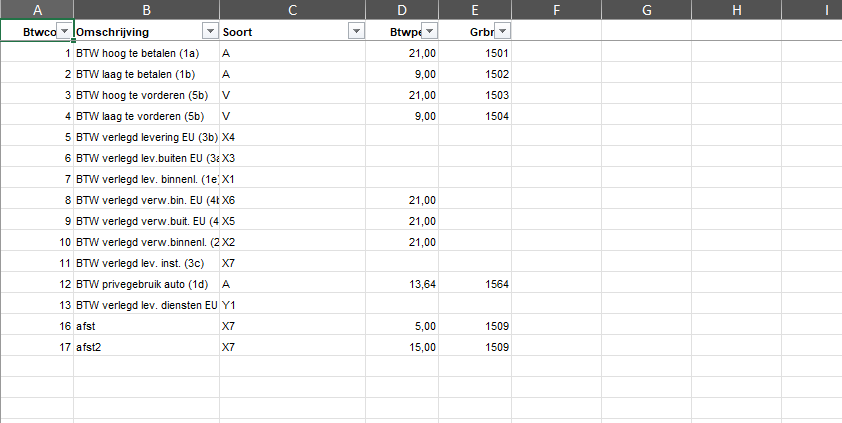Click cell 'BTW verlegd lev. inst. (3c)'

click(x=147, y=263)
